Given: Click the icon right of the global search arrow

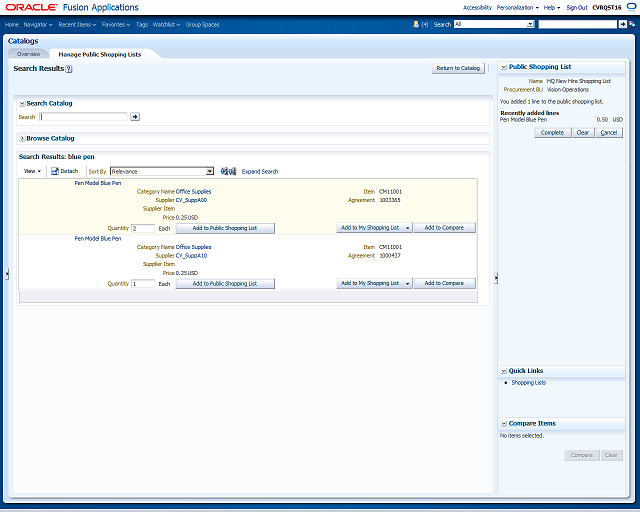Looking at the screenshot, I should [x=632, y=24].
